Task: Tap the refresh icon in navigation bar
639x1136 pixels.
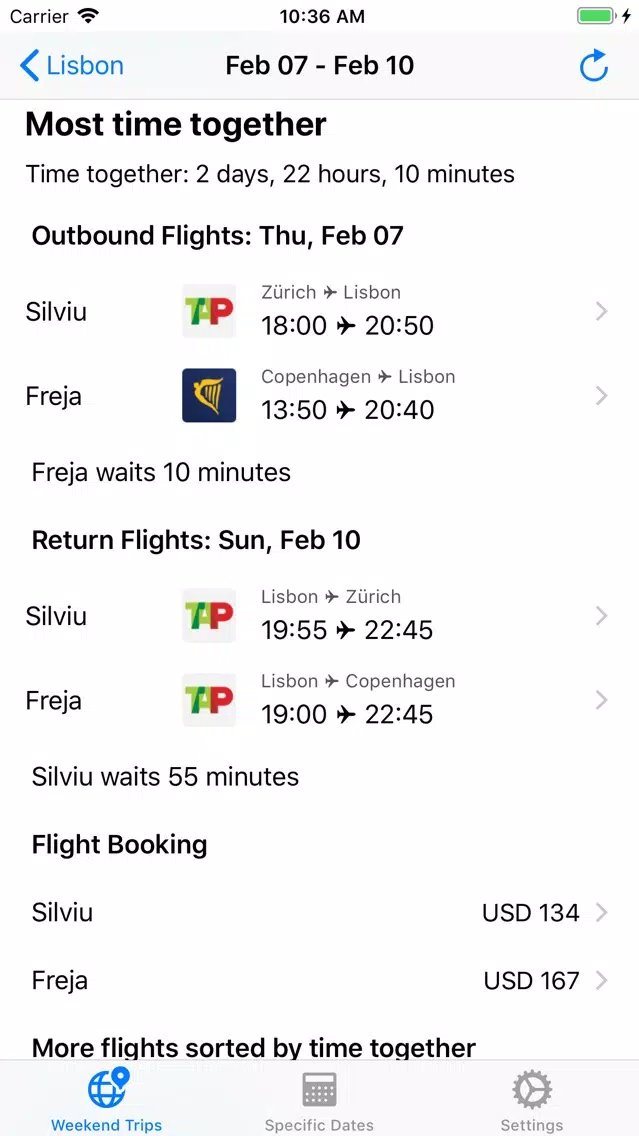Action: 593,66
